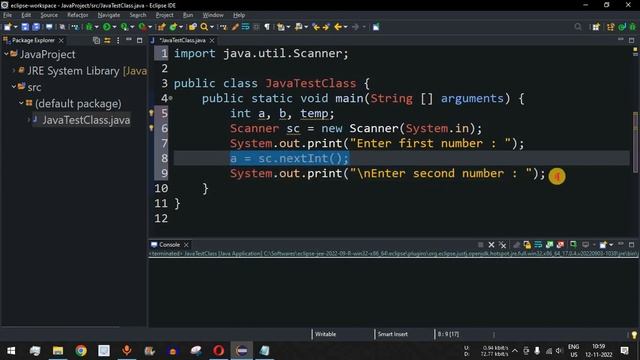This screenshot has height=360, width=640.
Task: Open the Refactor menu
Action: pos(78,15)
